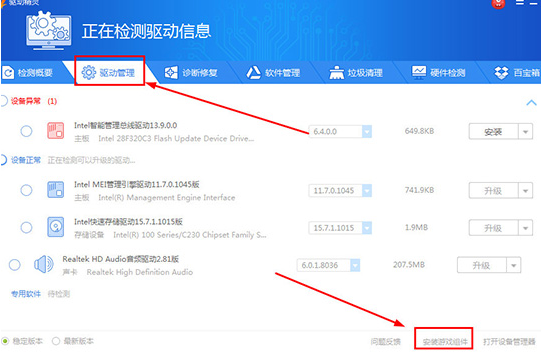The width and height of the screenshot is (544, 364).
Task: Click the Realtek HD Audio speaker icon
Action: [44, 264]
